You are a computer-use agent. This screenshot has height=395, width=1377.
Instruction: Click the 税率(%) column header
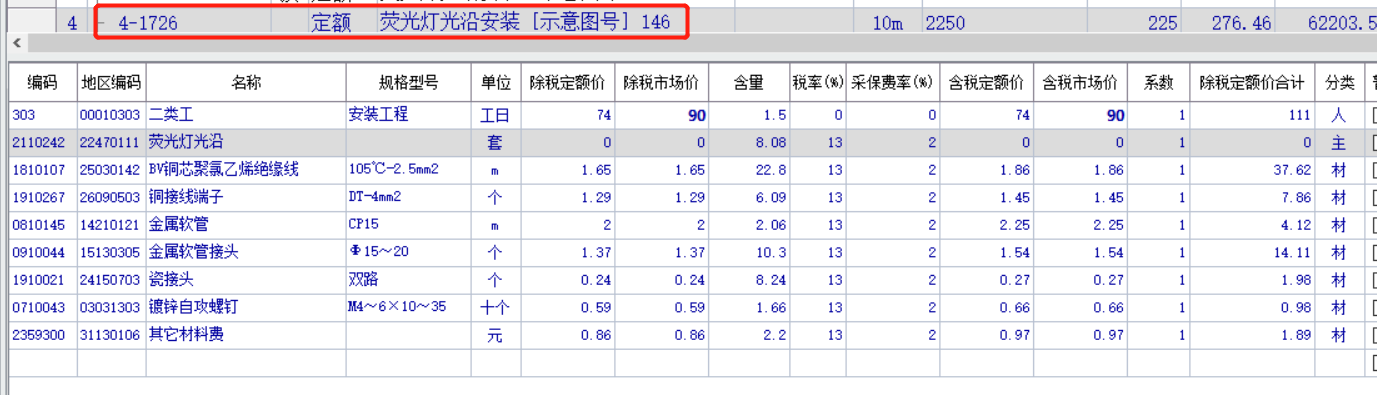[819, 82]
